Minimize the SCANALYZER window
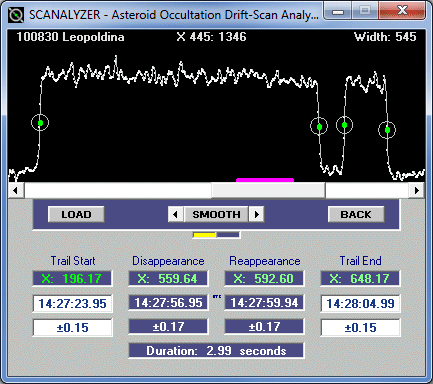Viewport: 433px width, 384px height. (338, 12)
